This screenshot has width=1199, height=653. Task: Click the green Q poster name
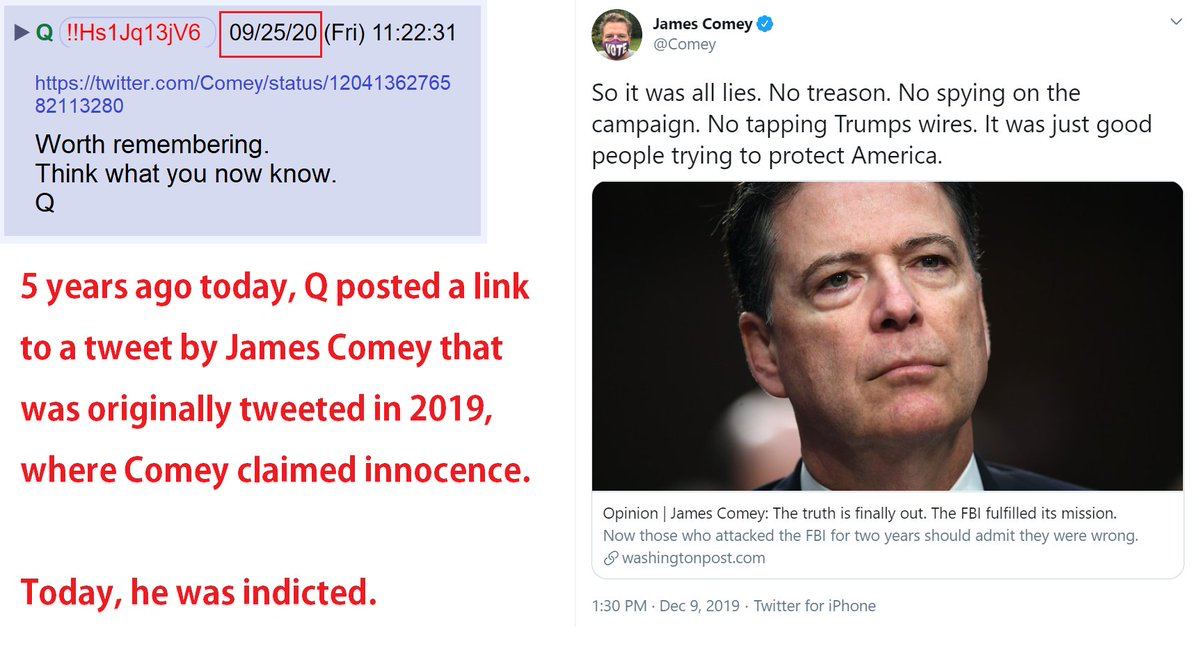[x=44, y=33]
